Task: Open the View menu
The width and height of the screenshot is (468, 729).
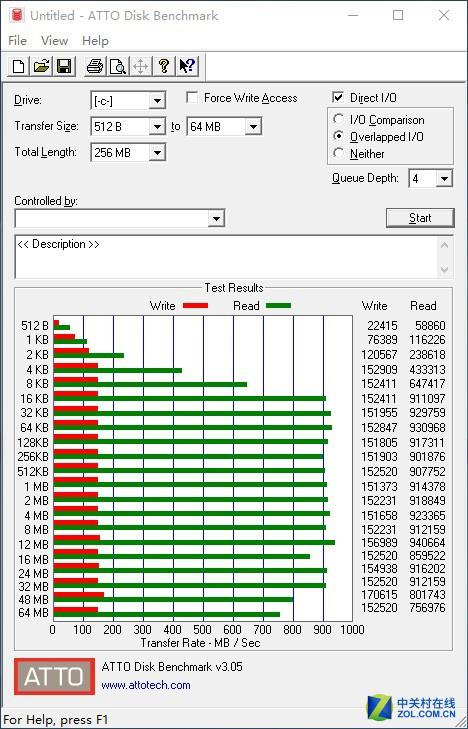Action: pyautogui.click(x=54, y=41)
